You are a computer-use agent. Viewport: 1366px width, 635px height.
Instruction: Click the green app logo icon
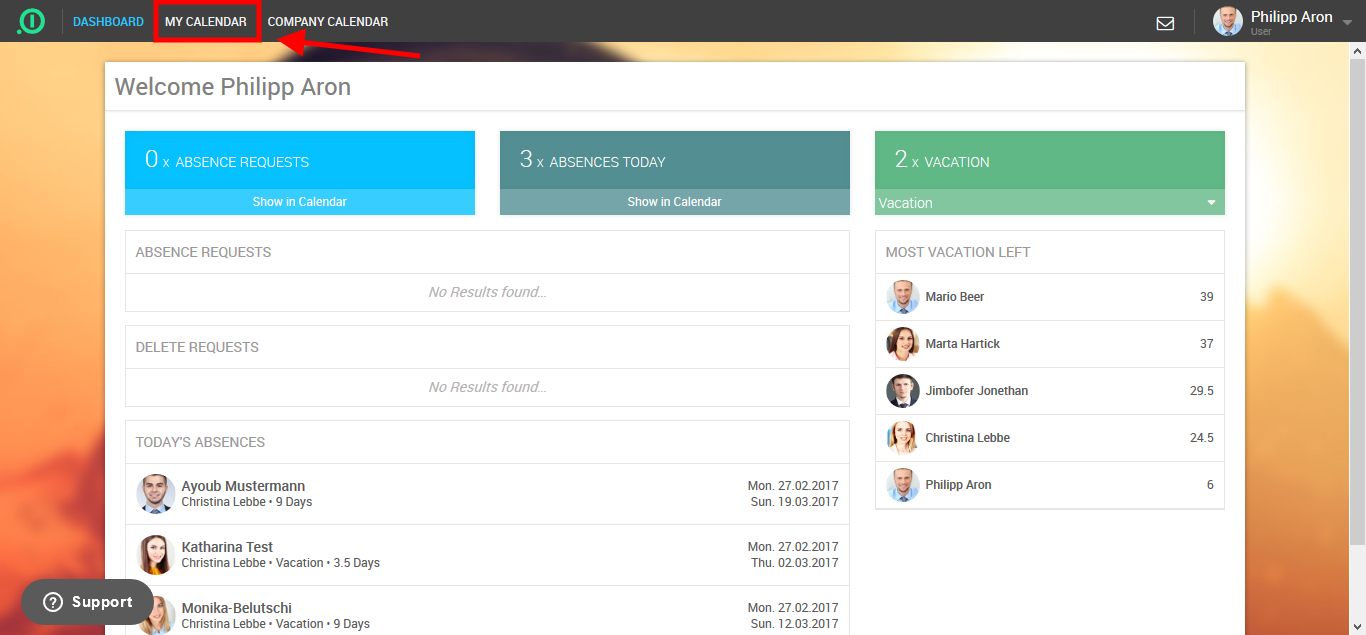31,21
